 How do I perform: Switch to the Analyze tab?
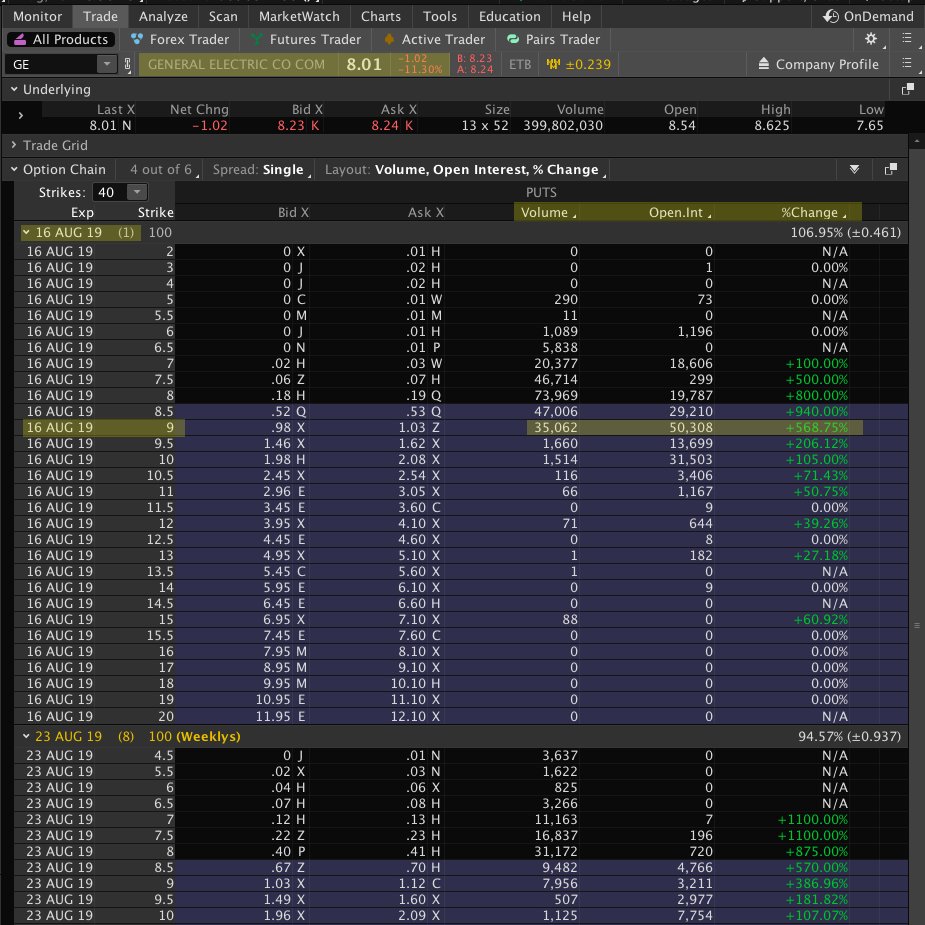pos(163,16)
